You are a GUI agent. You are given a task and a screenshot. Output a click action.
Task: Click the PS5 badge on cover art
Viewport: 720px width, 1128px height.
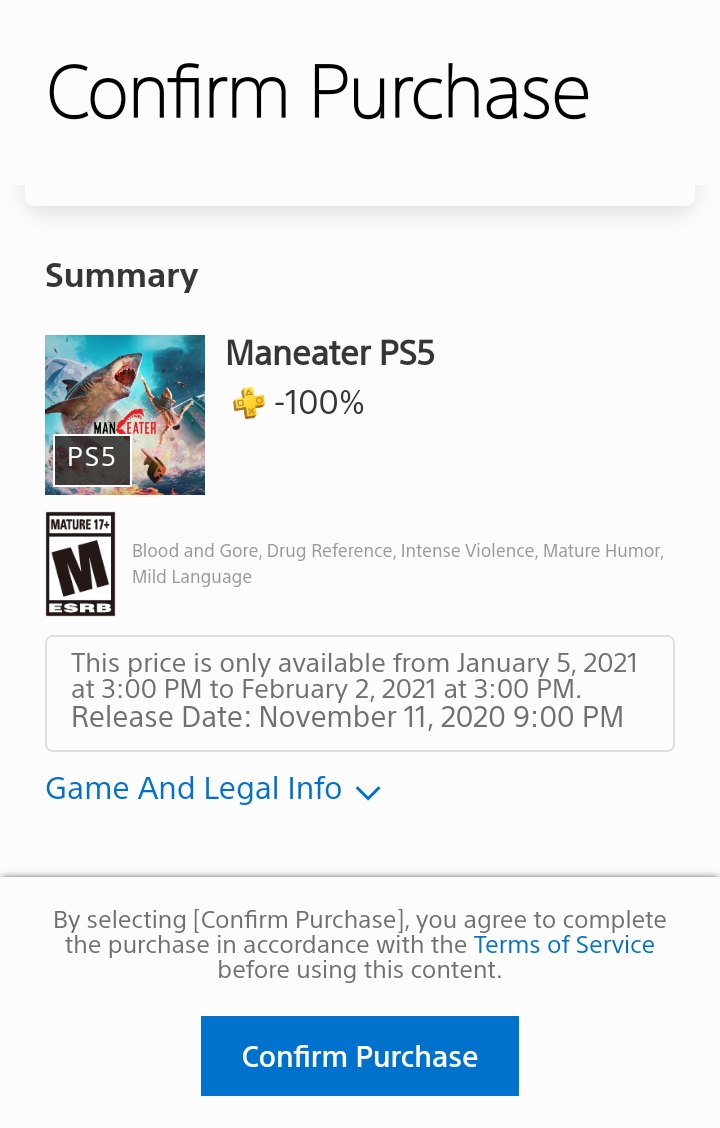pos(92,459)
